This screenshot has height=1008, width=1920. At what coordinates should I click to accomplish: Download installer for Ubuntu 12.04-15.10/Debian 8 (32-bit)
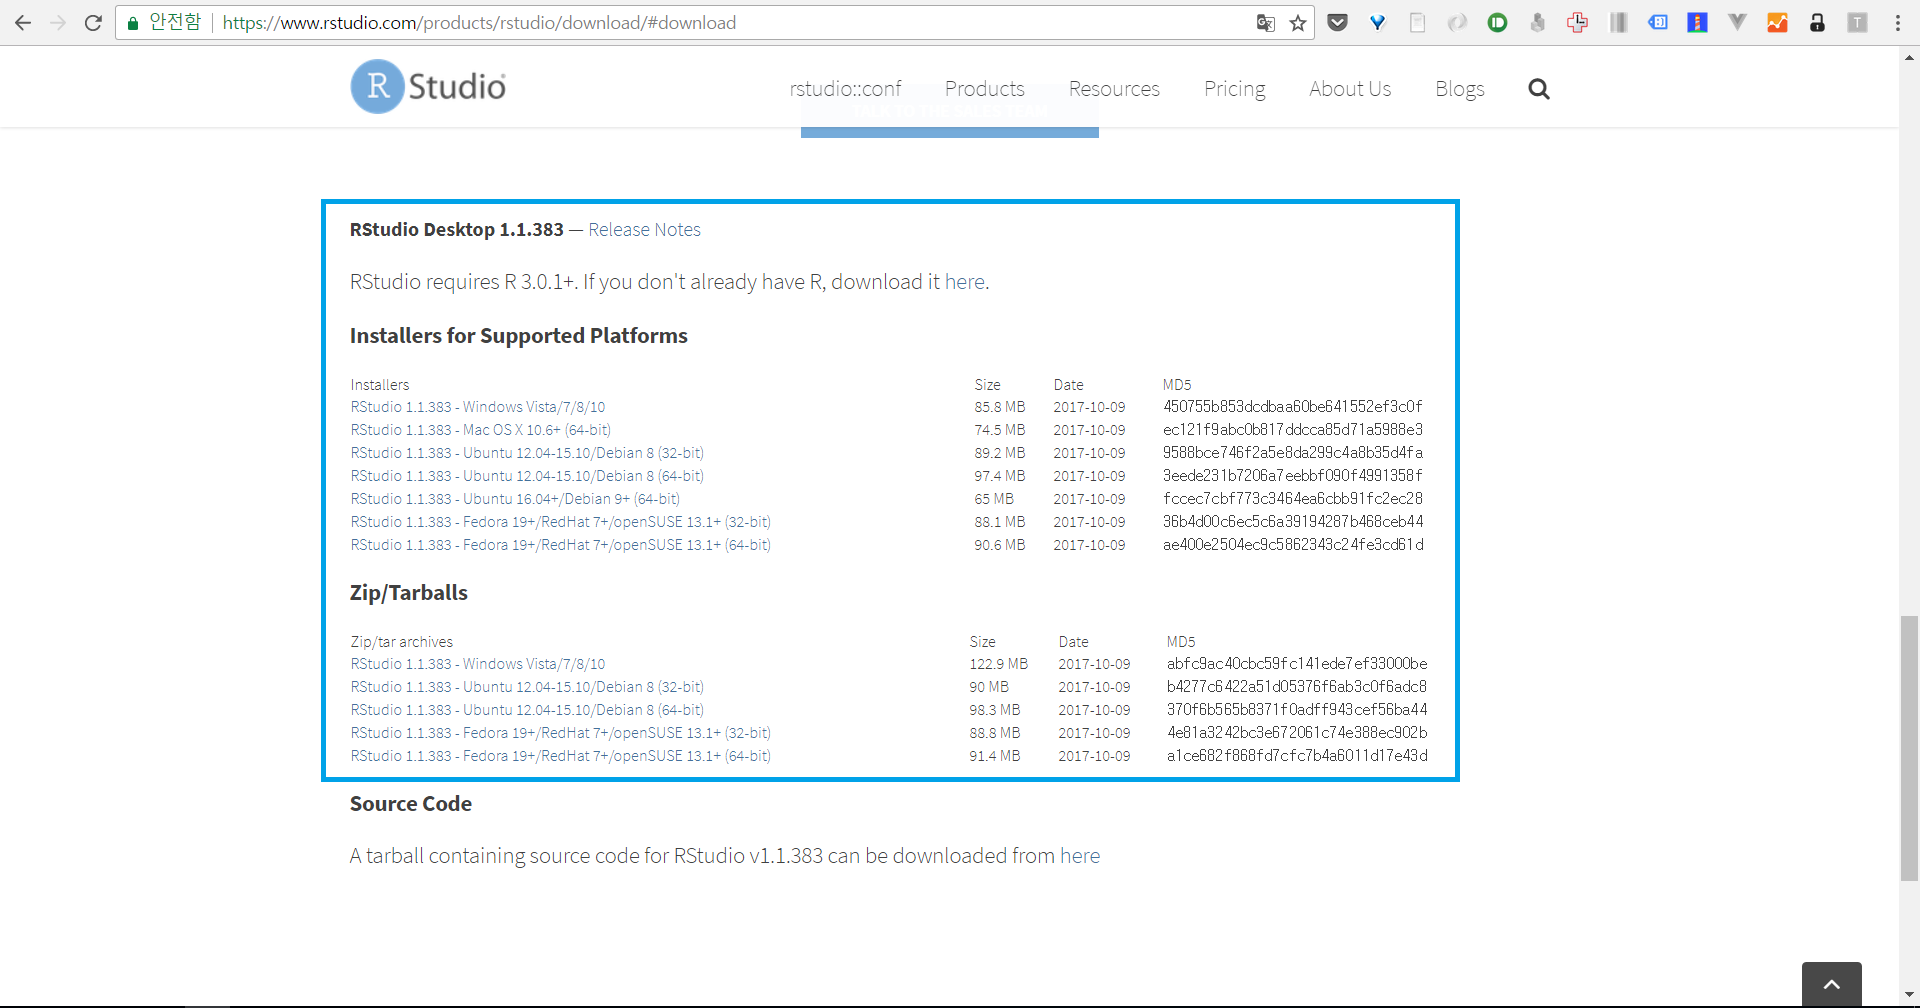527,453
